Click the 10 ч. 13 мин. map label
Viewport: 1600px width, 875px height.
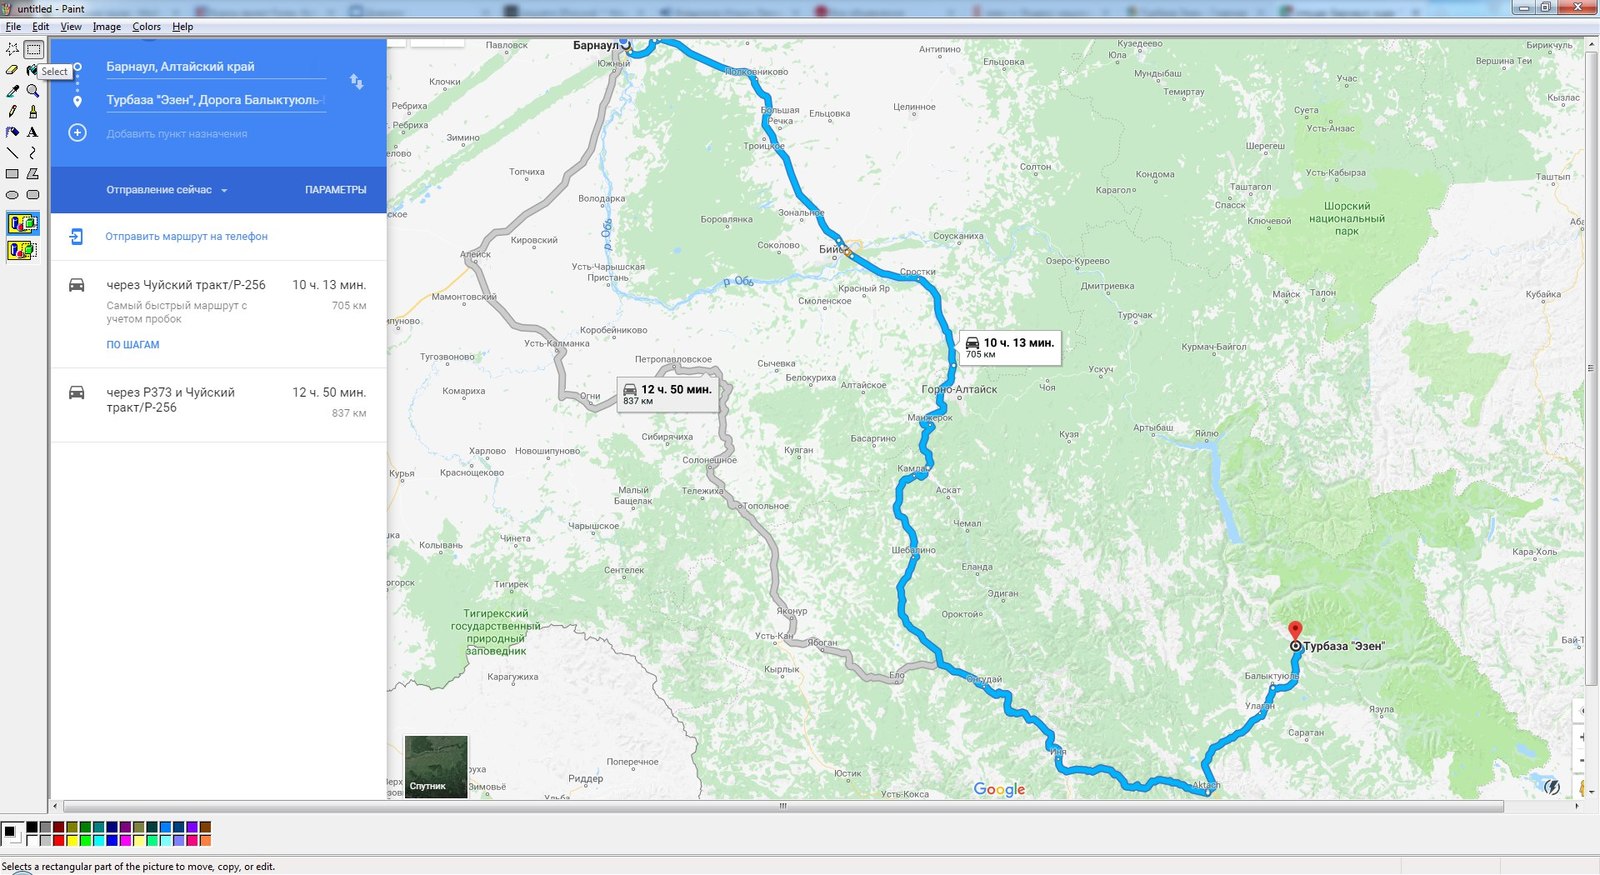[x=1010, y=348]
